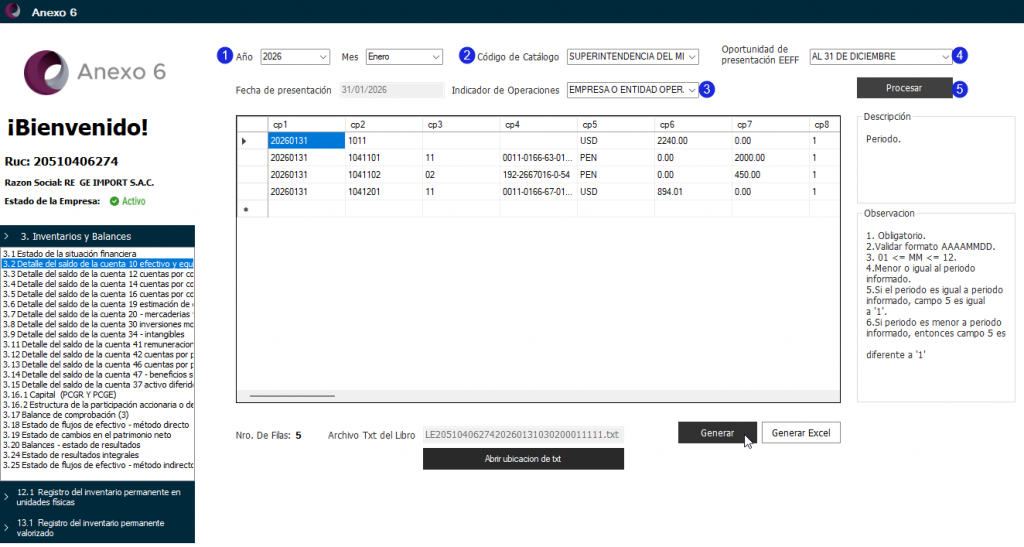The width and height of the screenshot is (1024, 547).
Task: Select 3.16.2 Estructura de la participación accionaria
Action: click(98, 405)
